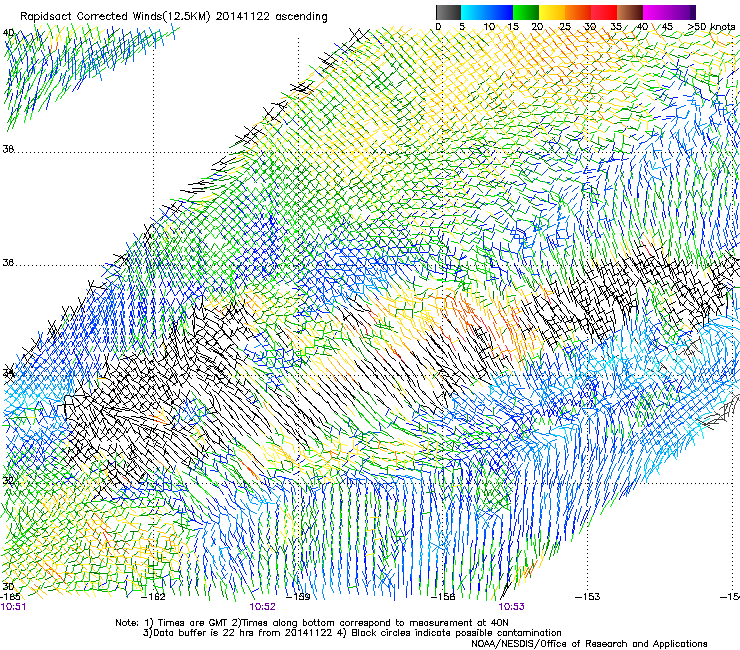Click the latitude label '38' on the left axis
Viewport: 740px width, 650px height.
[x=8, y=149]
